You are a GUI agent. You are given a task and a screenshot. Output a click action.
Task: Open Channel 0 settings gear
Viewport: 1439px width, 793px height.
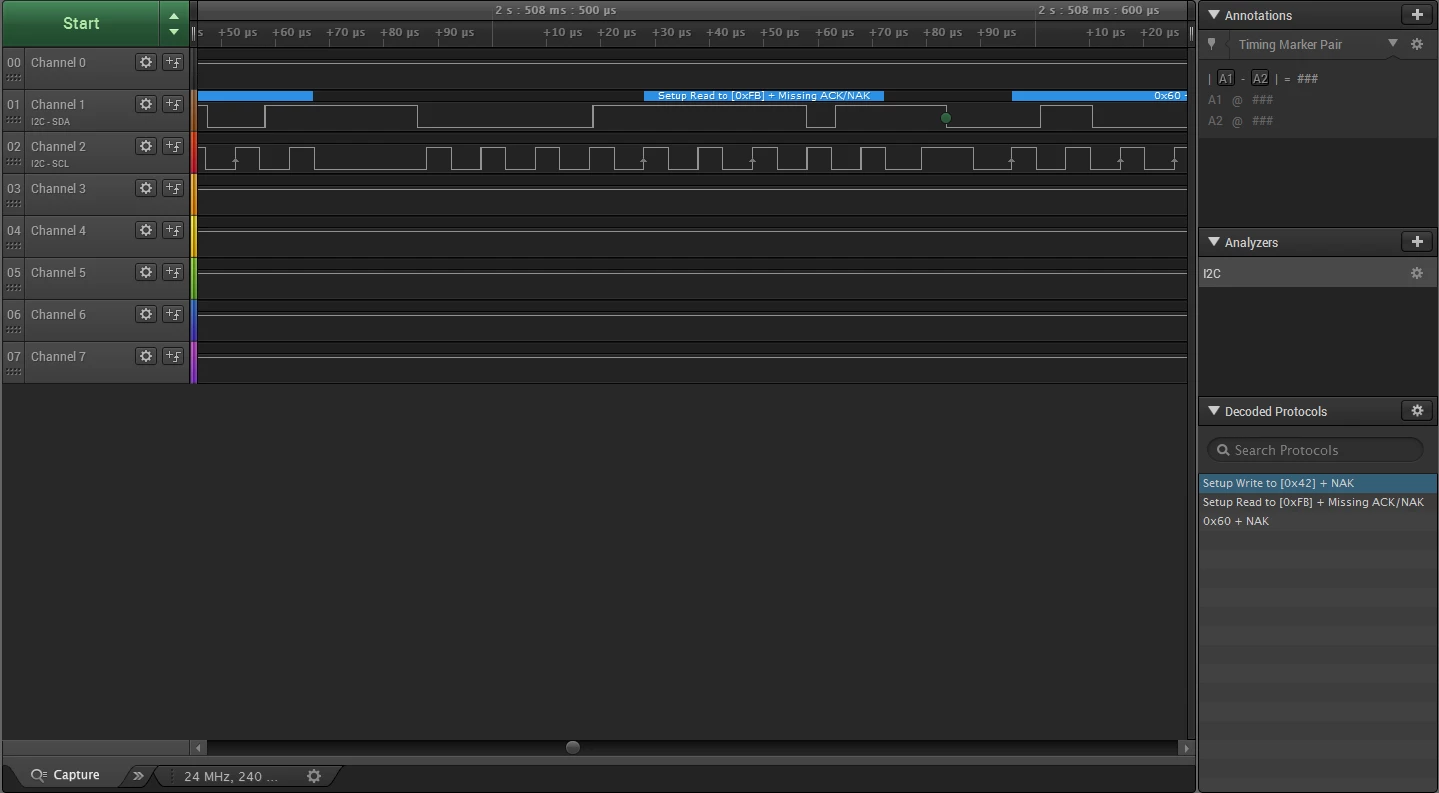pyautogui.click(x=146, y=62)
